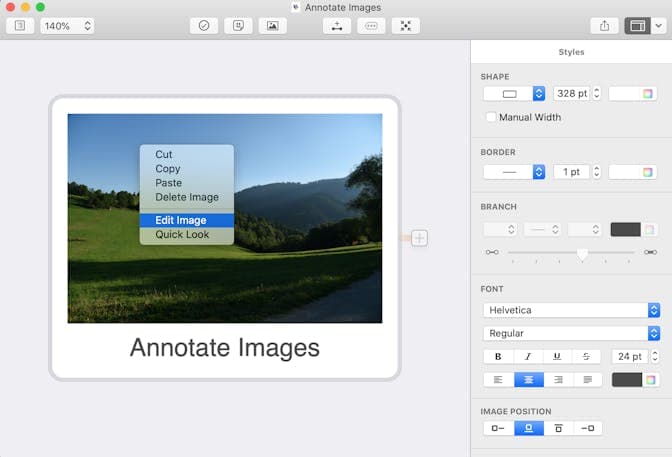
Task: Click the Styles panel header
Action: coord(571,52)
